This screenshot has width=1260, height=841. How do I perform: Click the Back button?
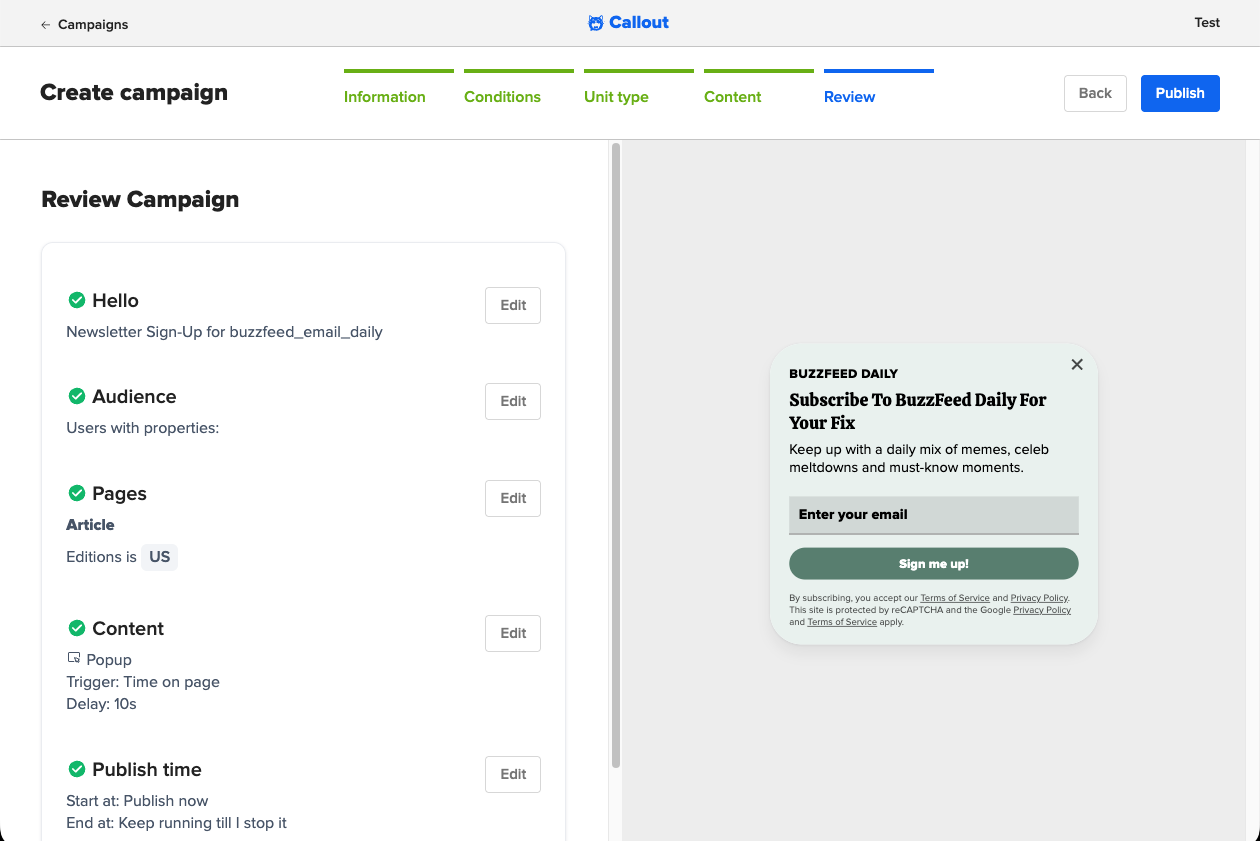pos(1095,93)
